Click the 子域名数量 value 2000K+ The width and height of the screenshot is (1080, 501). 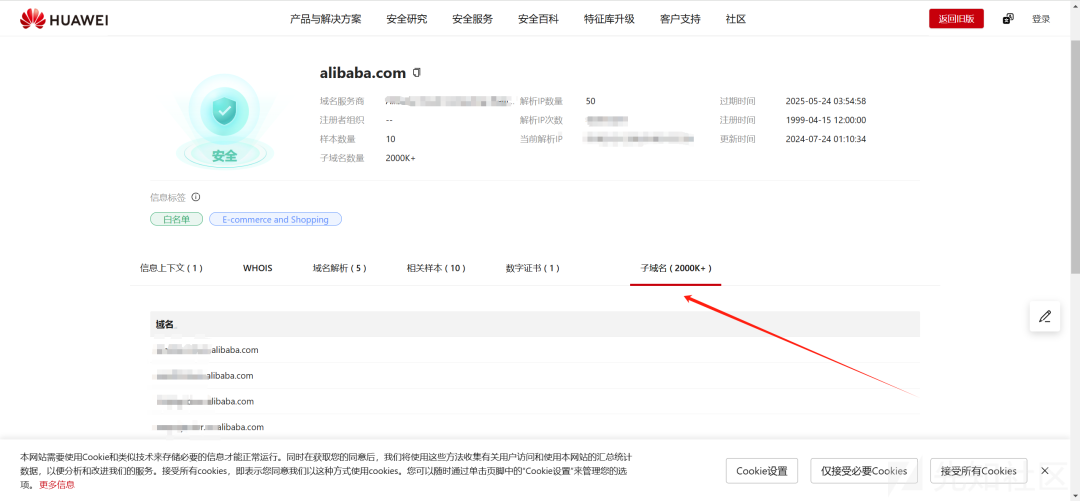(401, 158)
